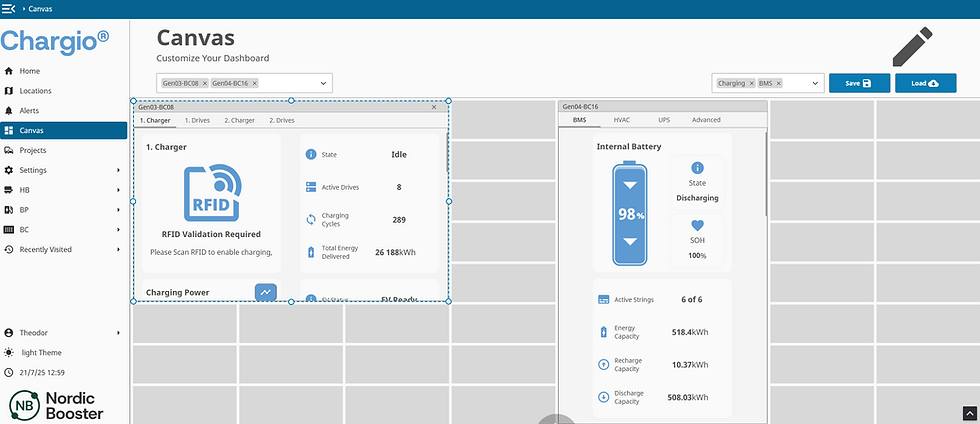
Task: Click the Canvas breadcrumb in top bar
Action: click(41, 9)
